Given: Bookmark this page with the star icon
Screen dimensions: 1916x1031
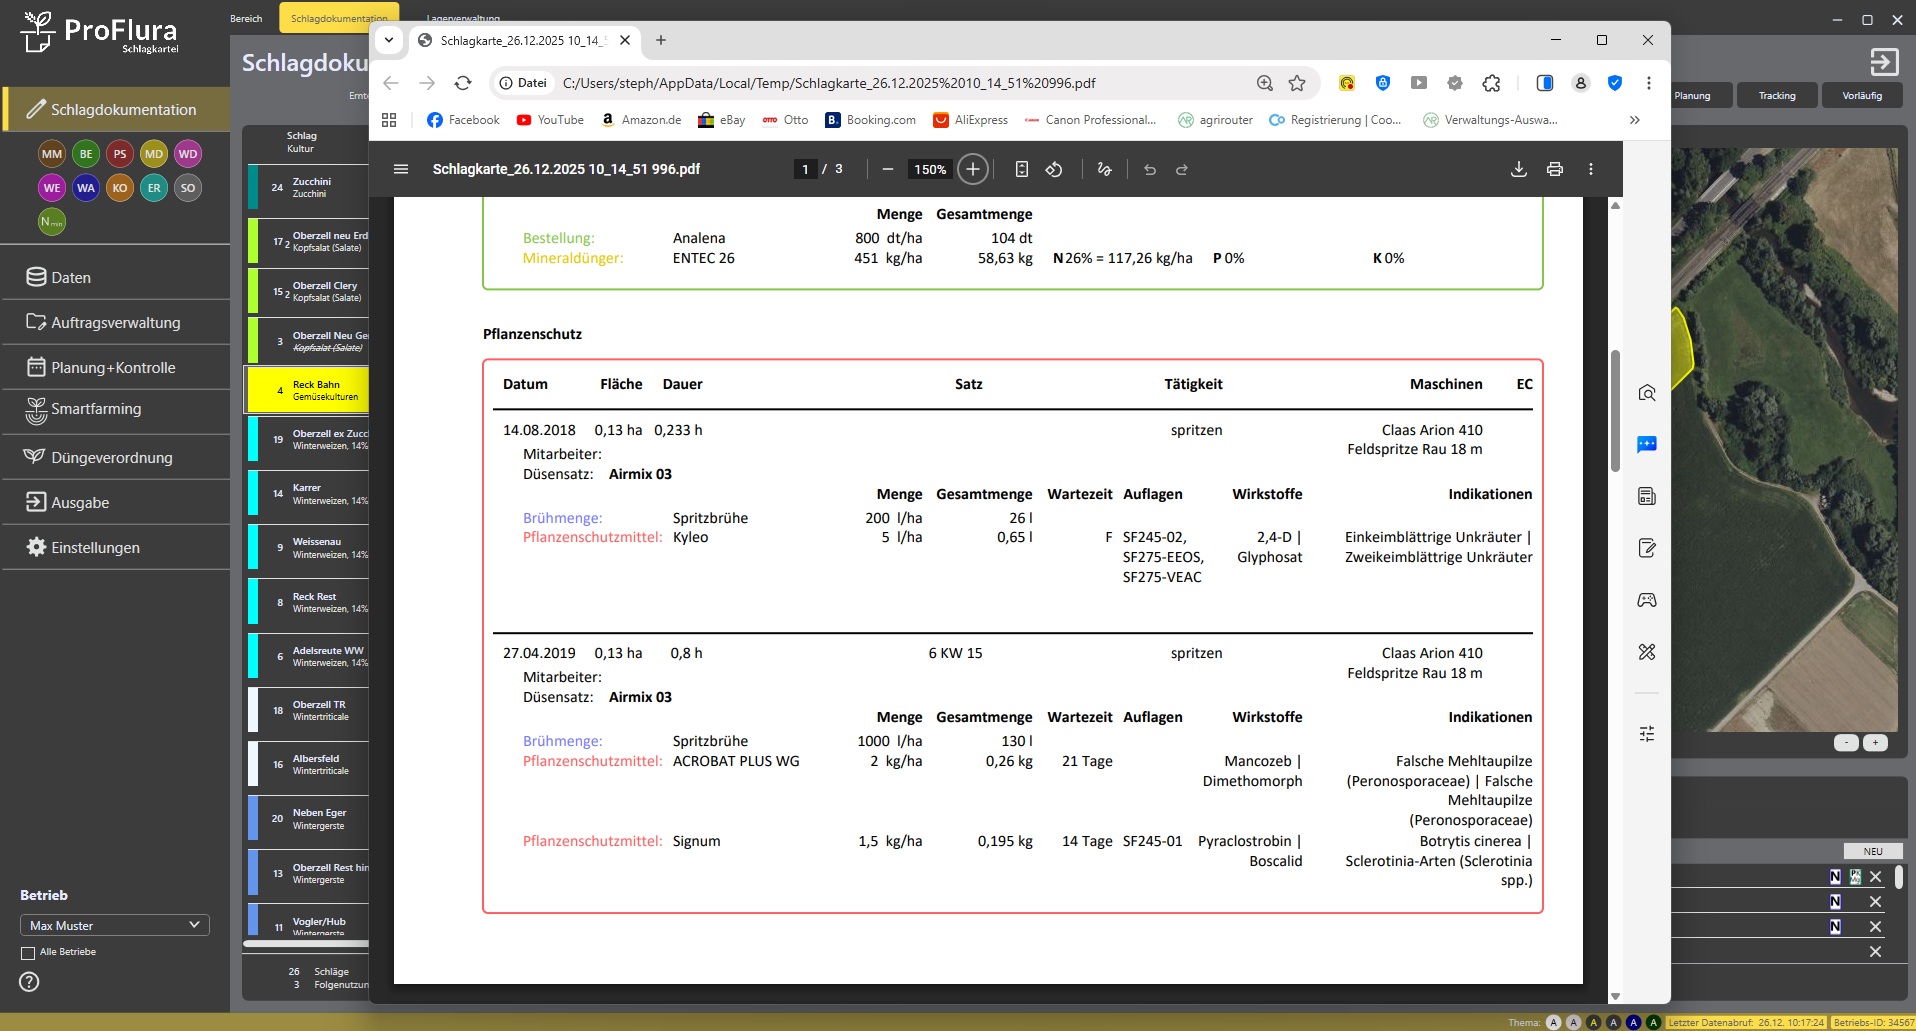Looking at the screenshot, I should pos(1297,83).
